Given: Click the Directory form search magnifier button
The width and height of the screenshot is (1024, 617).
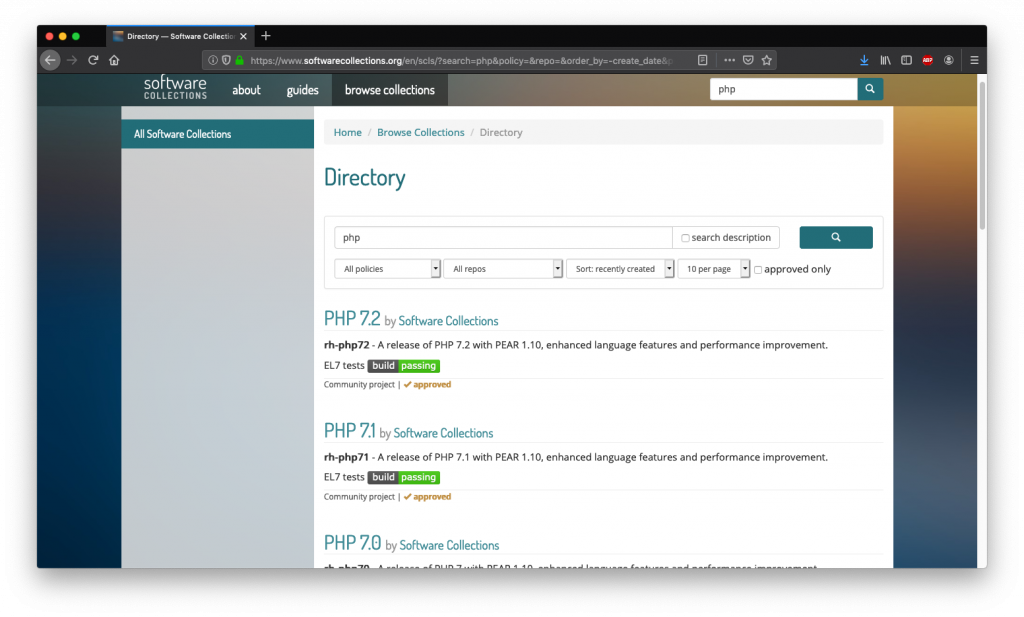Looking at the screenshot, I should pos(836,238).
